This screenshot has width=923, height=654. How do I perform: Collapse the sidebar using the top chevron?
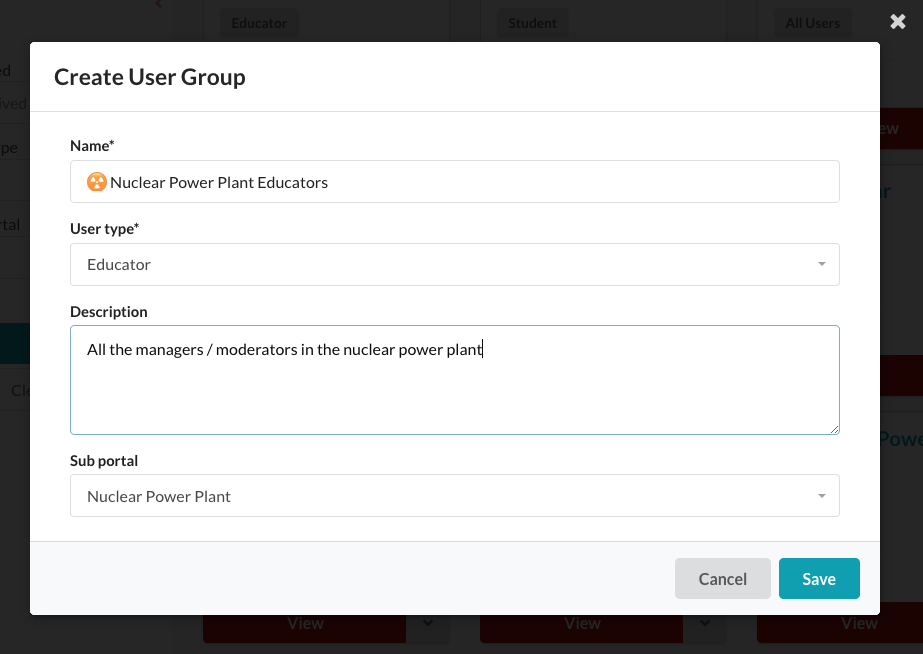(x=158, y=4)
